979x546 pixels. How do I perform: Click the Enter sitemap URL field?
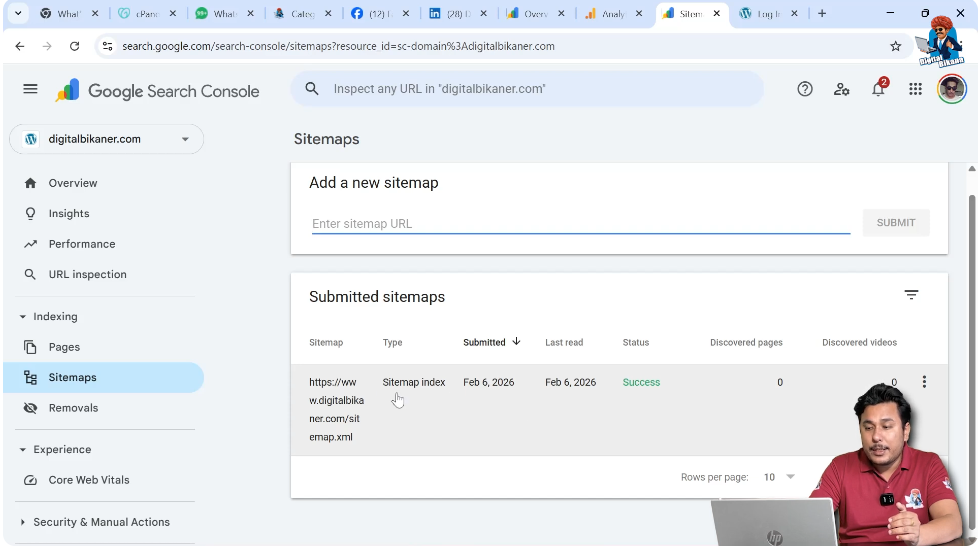pos(581,224)
